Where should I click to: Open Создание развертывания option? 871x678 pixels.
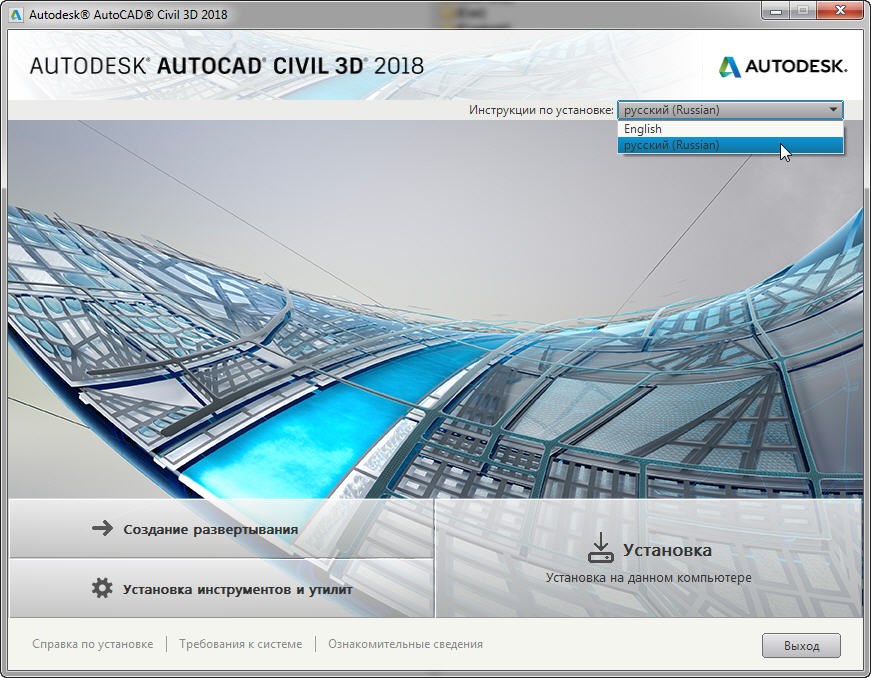point(222,528)
